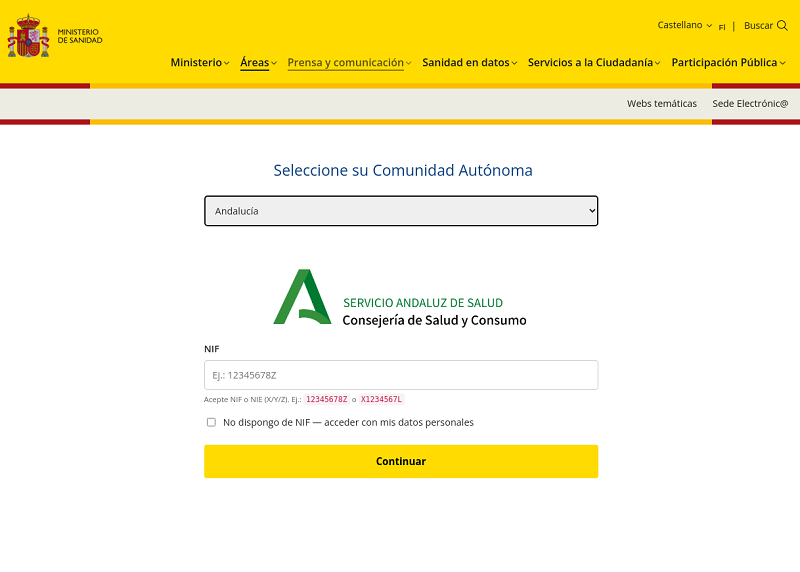Expand the Prensa y comunicación menu
The width and height of the screenshot is (800, 572).
click(345, 62)
